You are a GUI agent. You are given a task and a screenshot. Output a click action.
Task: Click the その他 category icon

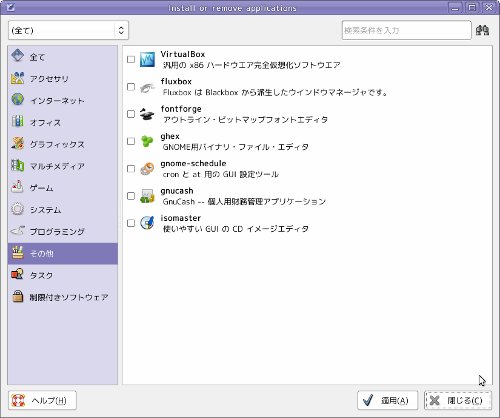tap(18, 253)
